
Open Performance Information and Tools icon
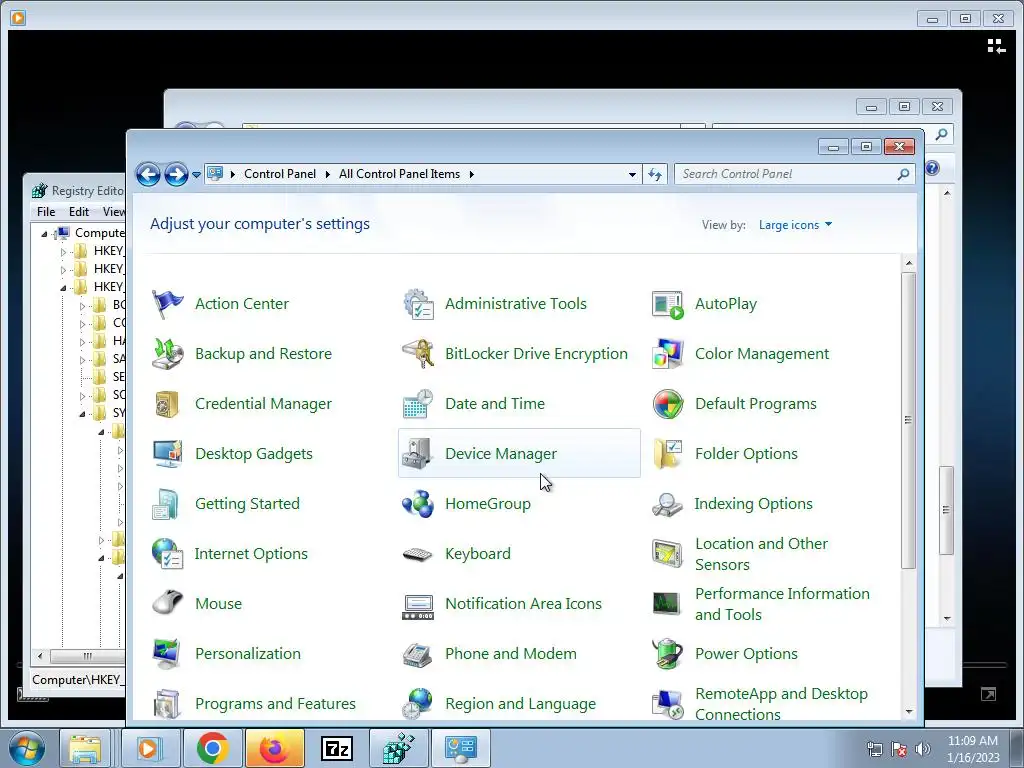click(x=667, y=603)
